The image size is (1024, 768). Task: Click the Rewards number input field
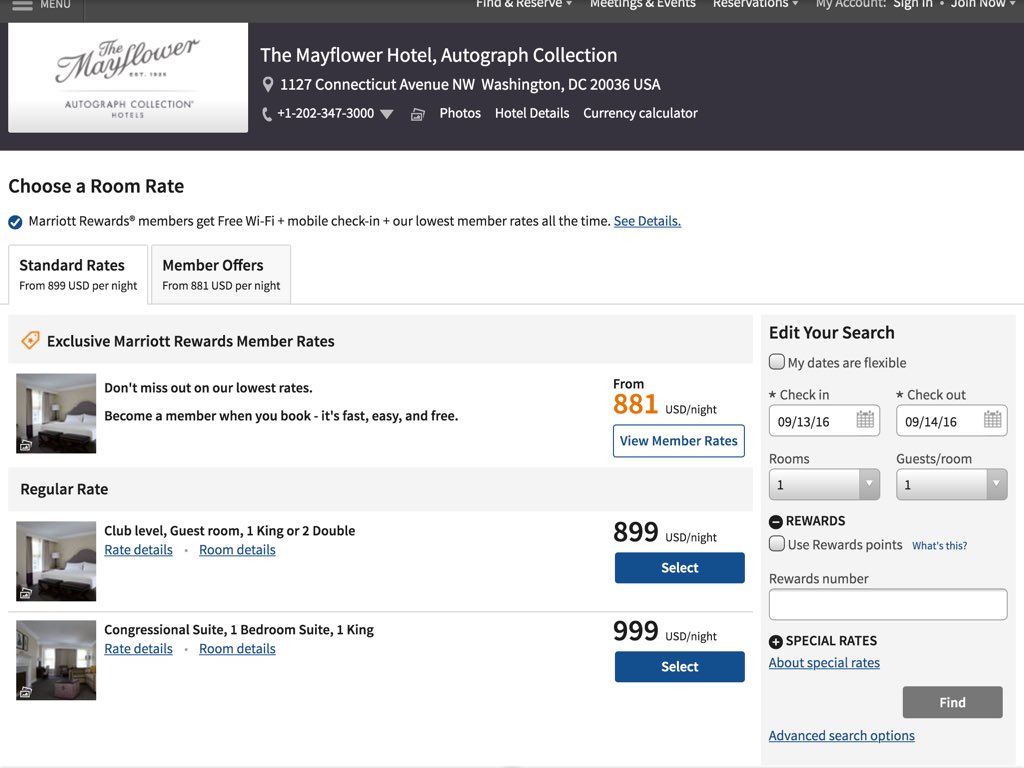888,605
